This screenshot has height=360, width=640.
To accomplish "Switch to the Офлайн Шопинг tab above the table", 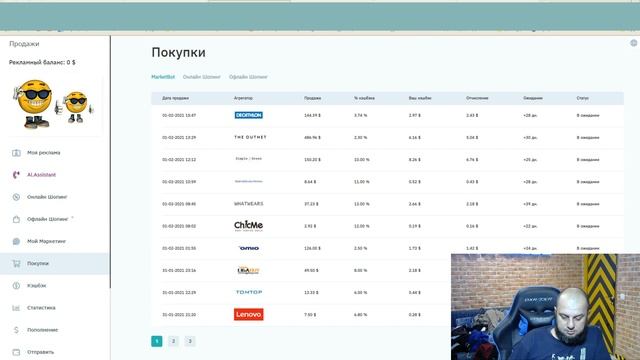I will tap(248, 77).
